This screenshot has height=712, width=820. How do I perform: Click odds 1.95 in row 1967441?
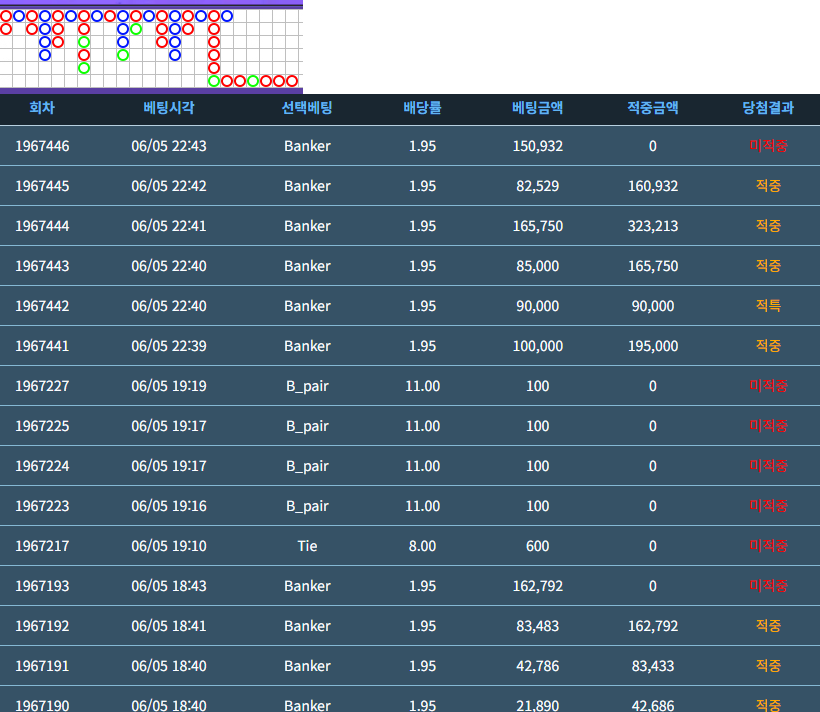click(x=423, y=346)
